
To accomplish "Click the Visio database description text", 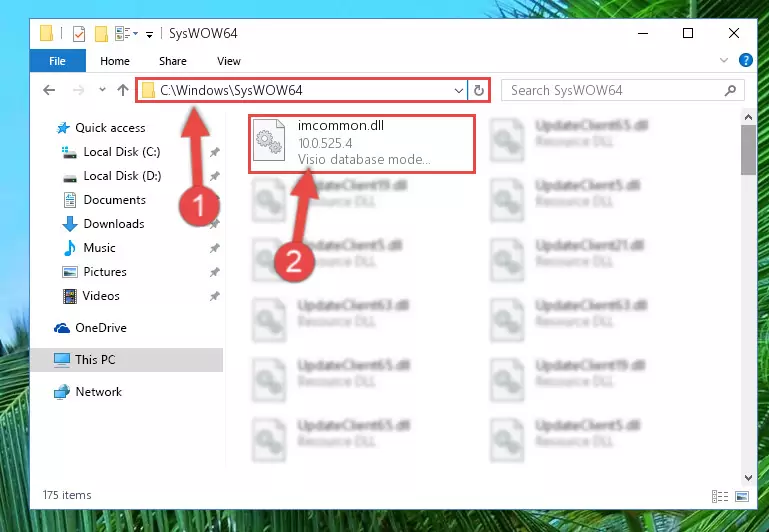I will click(364, 159).
